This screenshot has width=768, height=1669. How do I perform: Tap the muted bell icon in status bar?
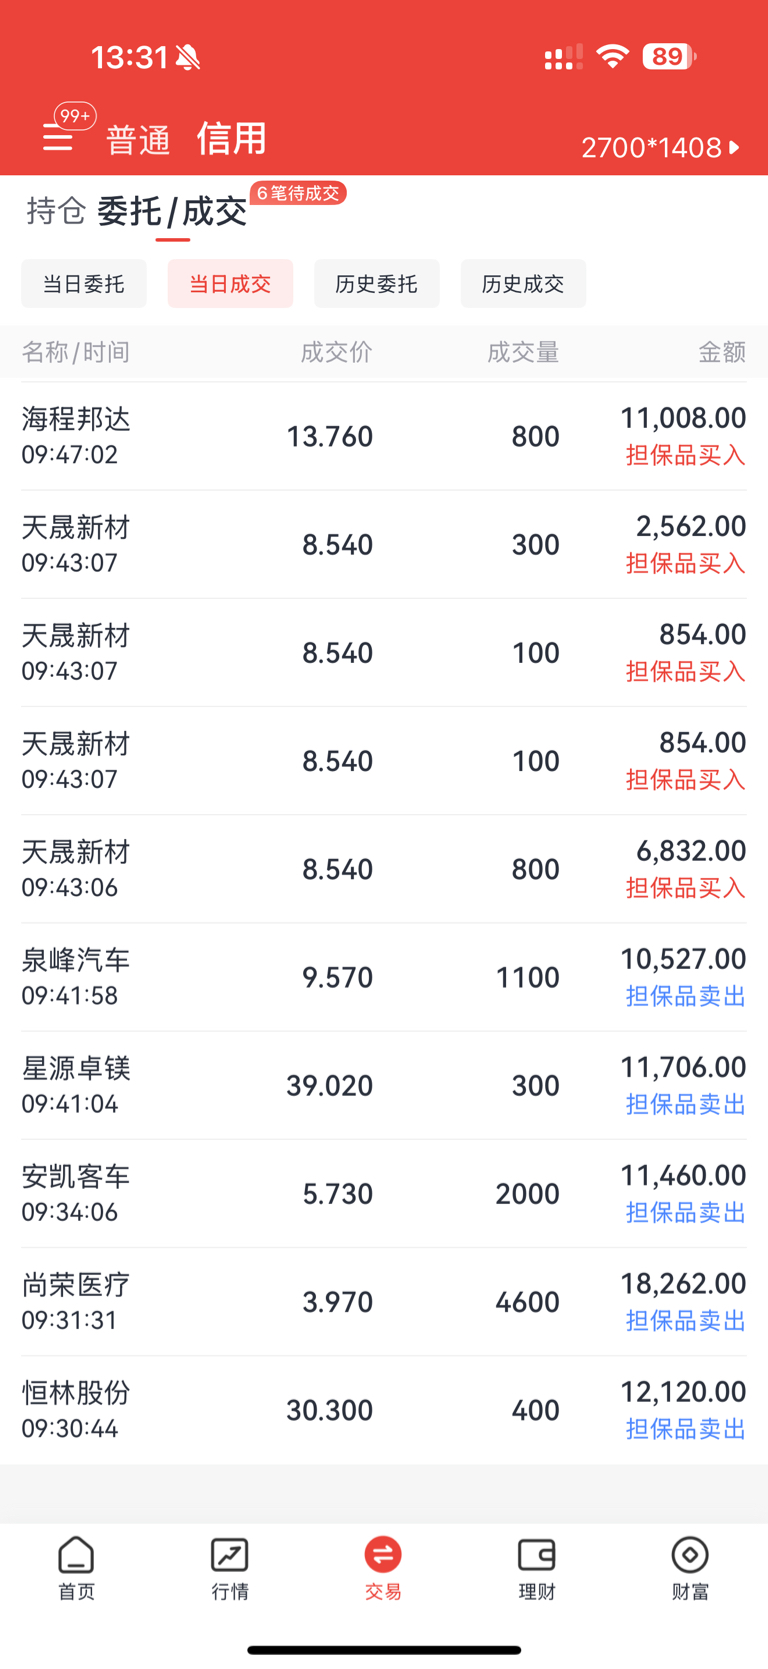pos(188,58)
